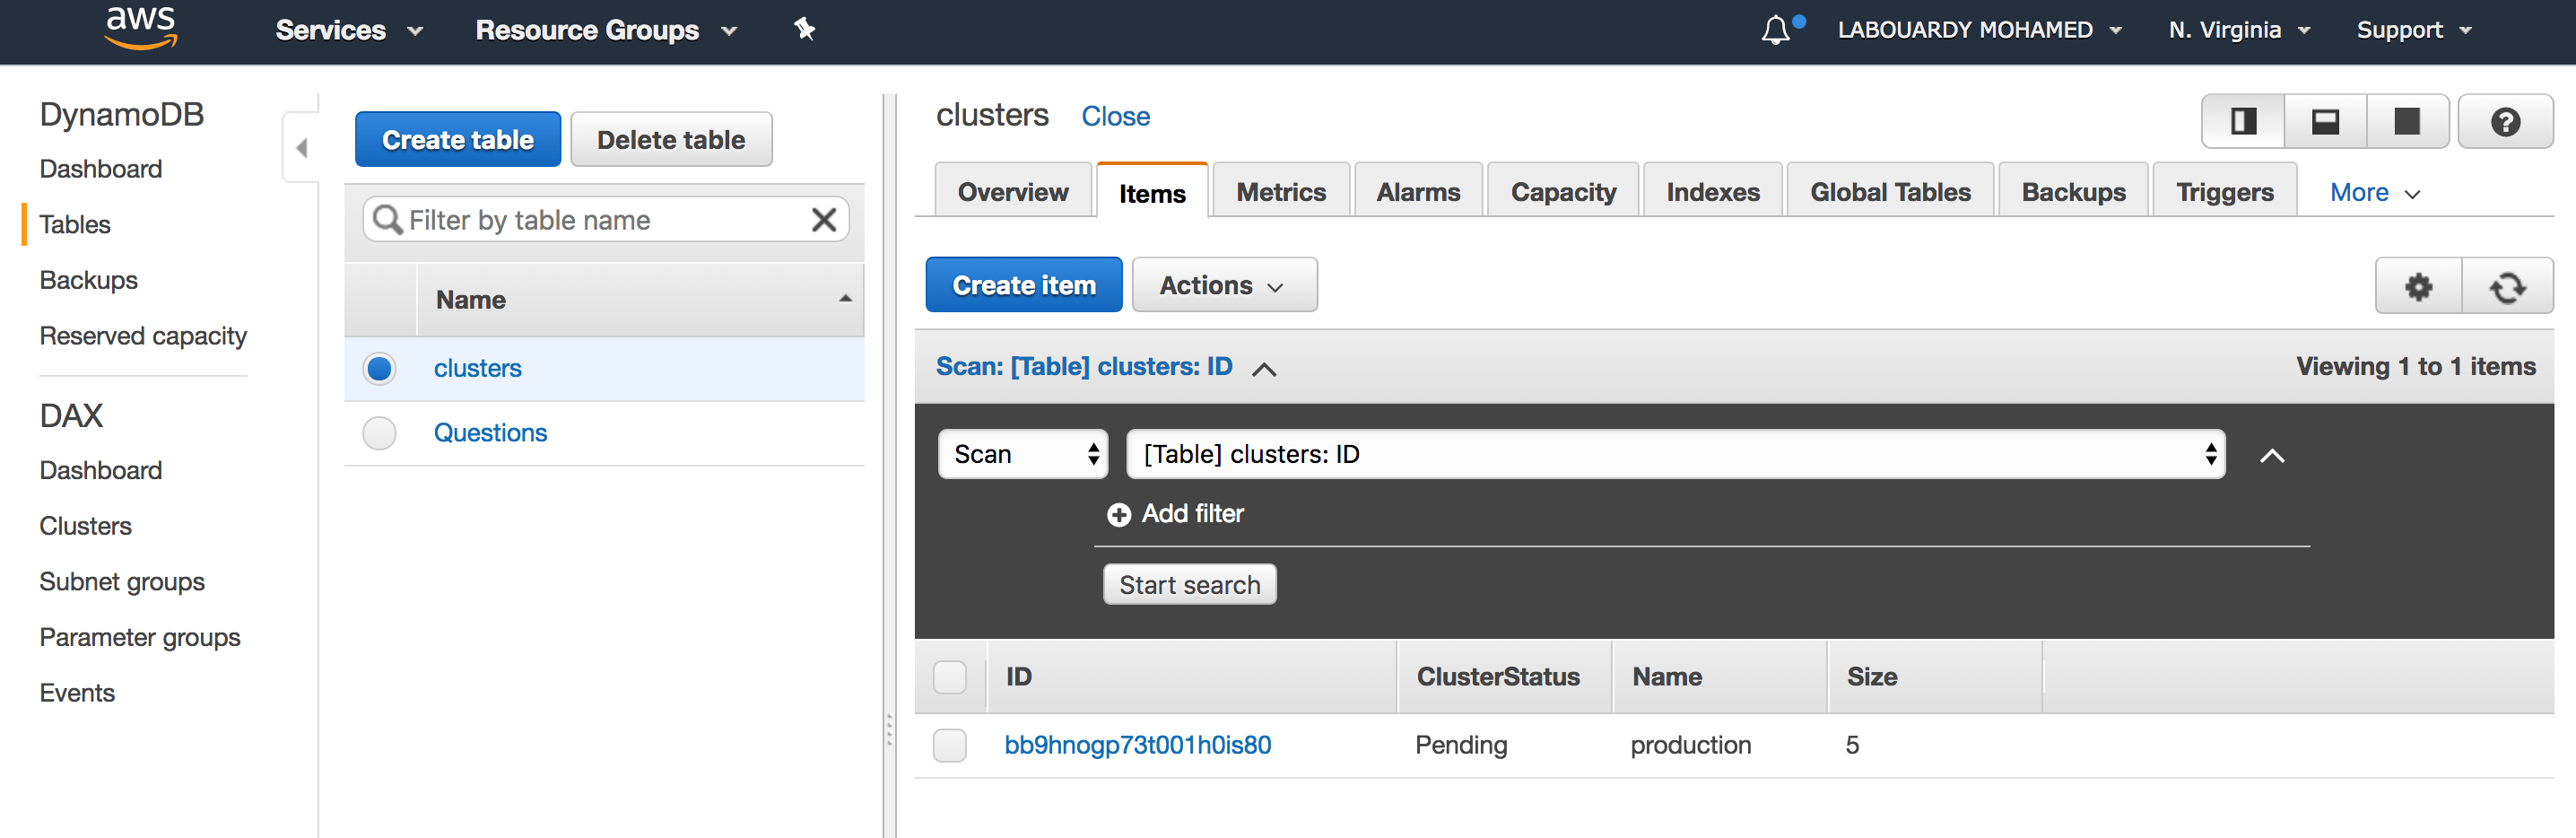Switch to side-by-side split panel view
Viewport: 2576px width, 838px height.
(x=2244, y=122)
